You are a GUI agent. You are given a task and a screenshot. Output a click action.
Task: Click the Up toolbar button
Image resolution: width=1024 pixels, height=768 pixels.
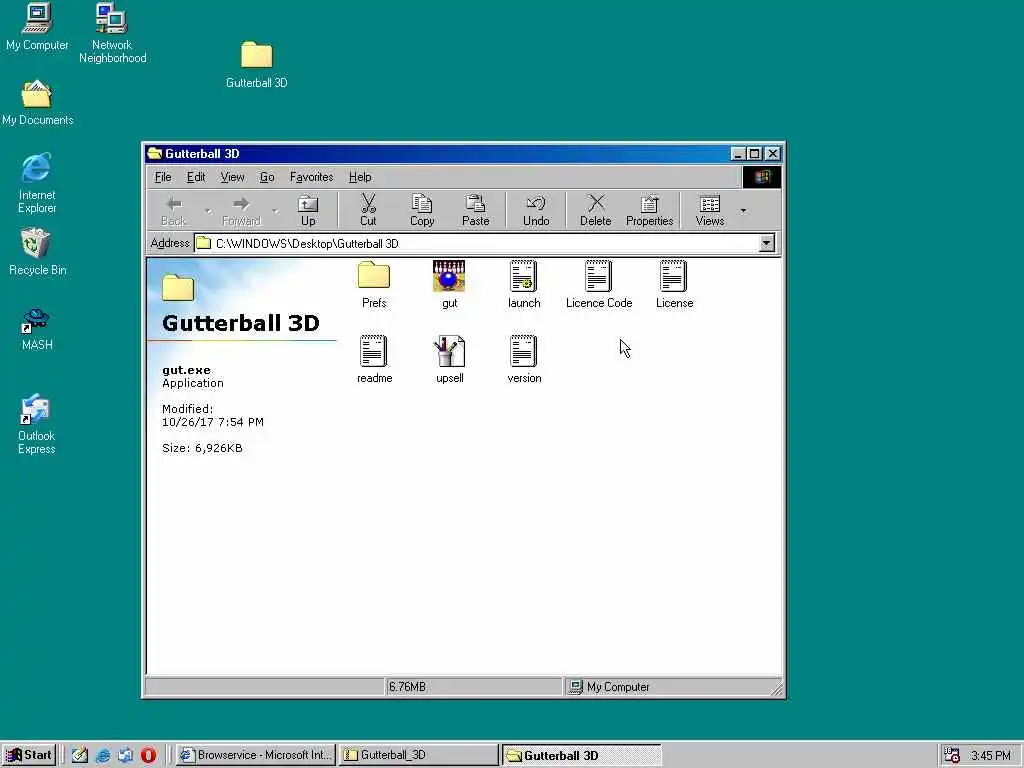point(308,210)
